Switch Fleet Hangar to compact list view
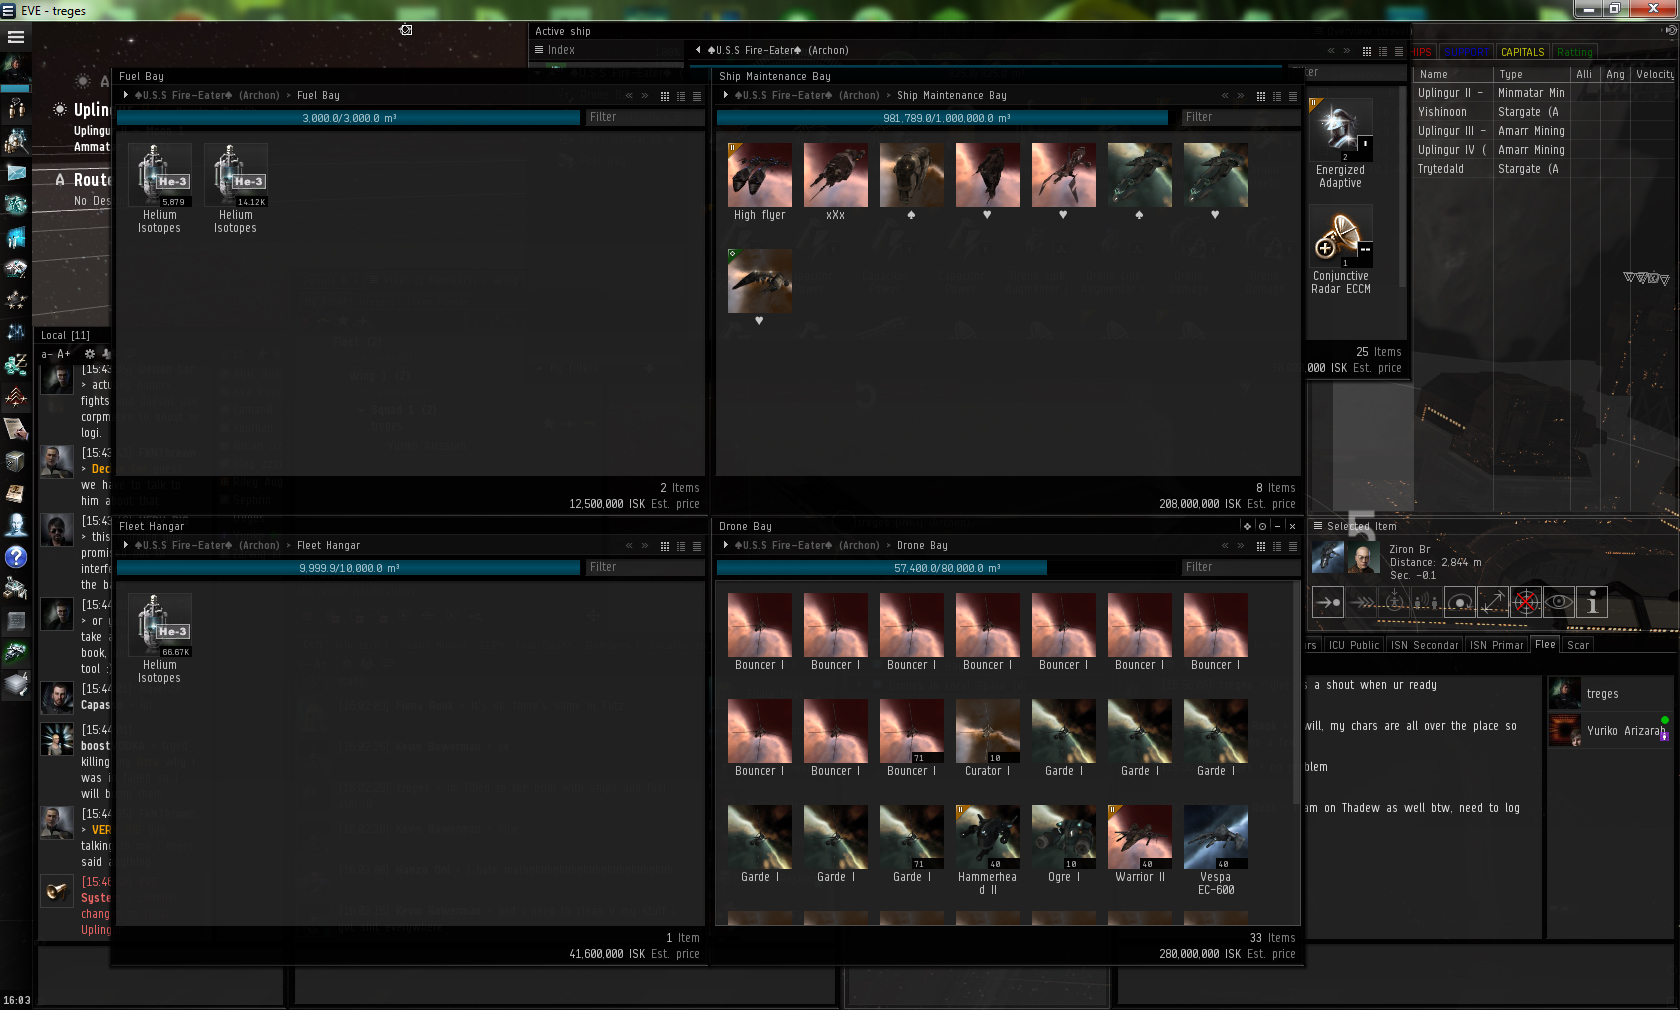This screenshot has width=1680, height=1010. click(697, 546)
